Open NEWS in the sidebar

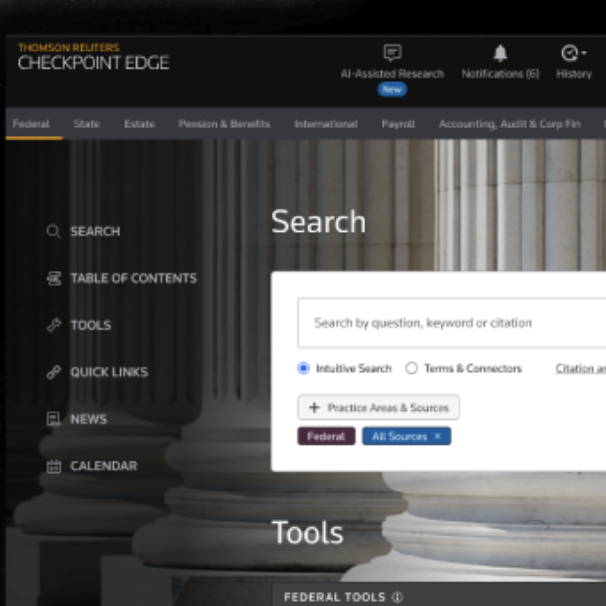point(89,419)
